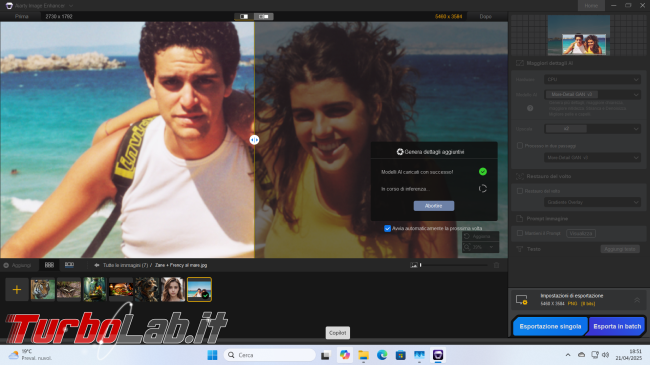Enable Processo in due passaggi checkbox
Screen dimensions: 650x365
[520, 146]
